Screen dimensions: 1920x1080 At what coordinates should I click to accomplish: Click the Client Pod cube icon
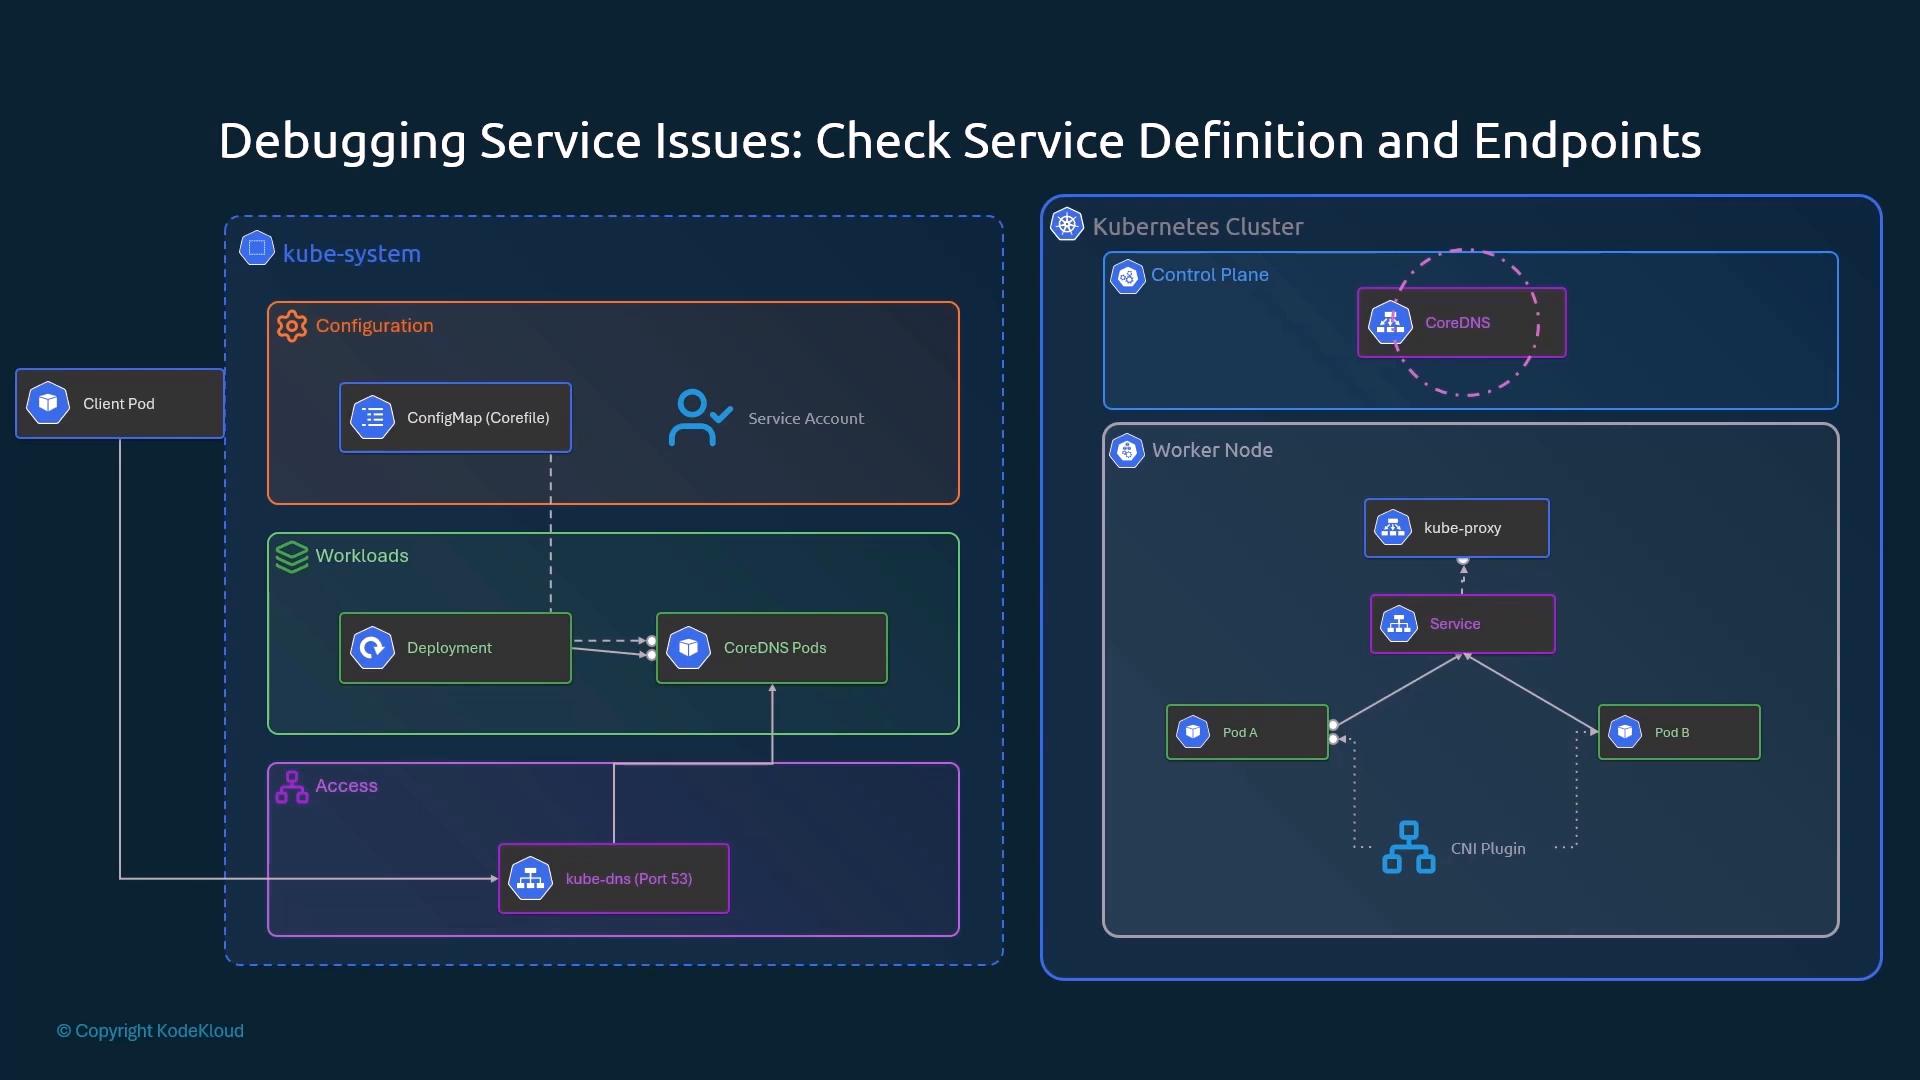point(48,403)
